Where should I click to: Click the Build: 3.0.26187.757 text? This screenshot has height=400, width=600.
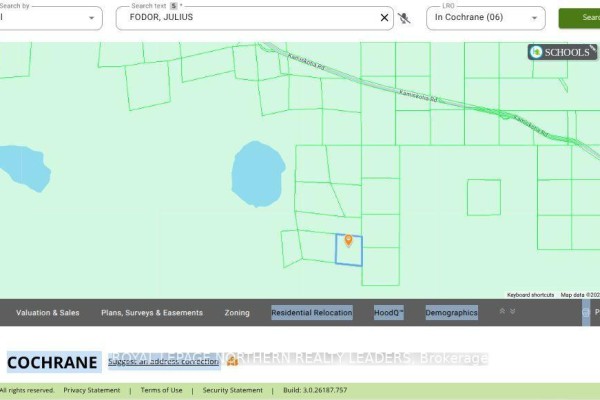point(315,390)
